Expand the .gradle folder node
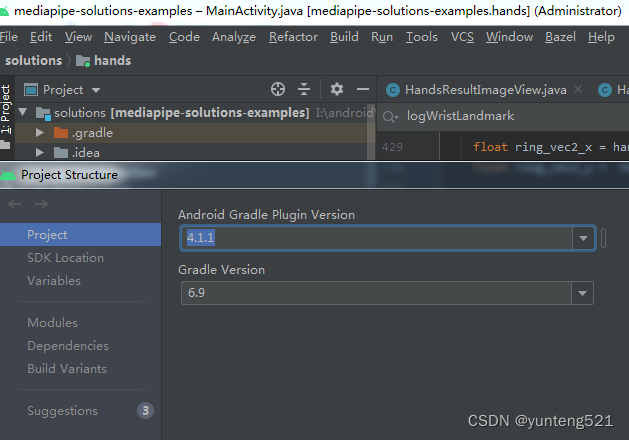Image resolution: width=629 pixels, height=440 pixels. coord(39,132)
